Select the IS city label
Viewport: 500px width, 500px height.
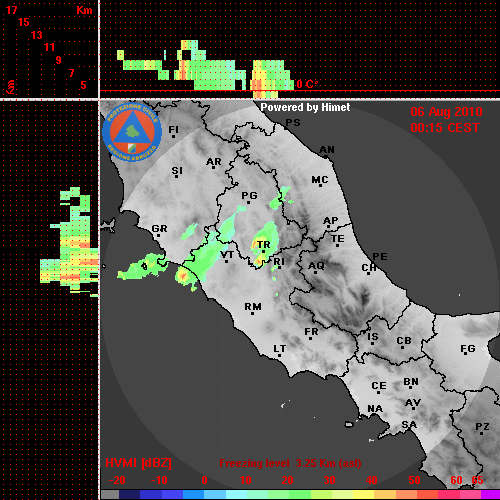[x=373, y=337]
